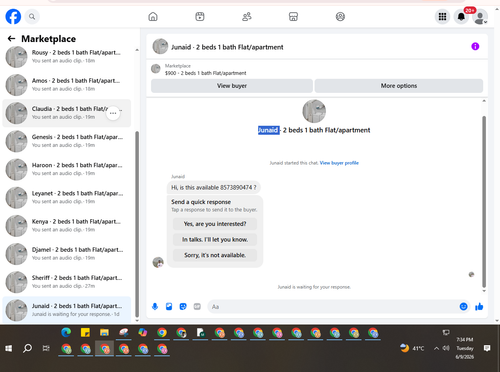This screenshot has width=500, height=372.
Task: Click the conversation list scrollbar
Action: pyautogui.click(x=137, y=224)
